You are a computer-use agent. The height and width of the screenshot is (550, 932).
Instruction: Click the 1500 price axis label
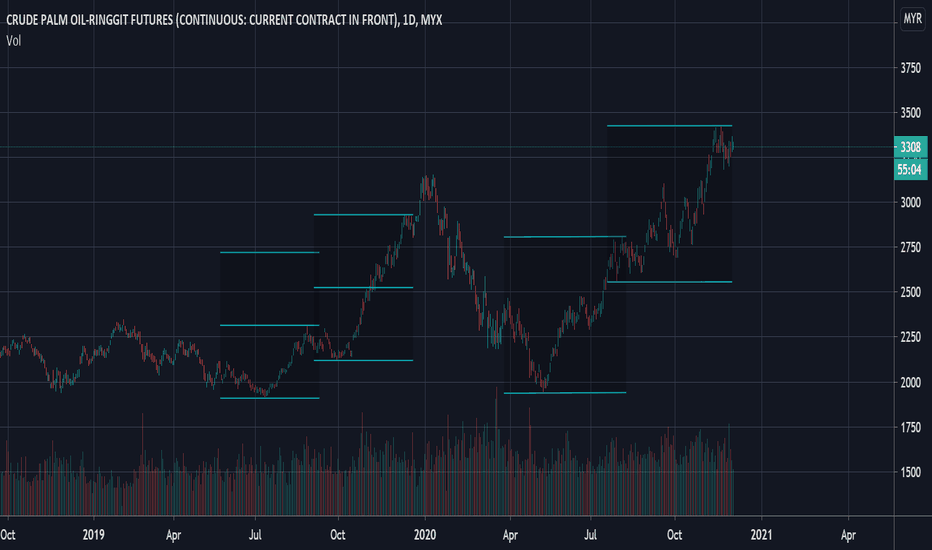click(x=910, y=472)
